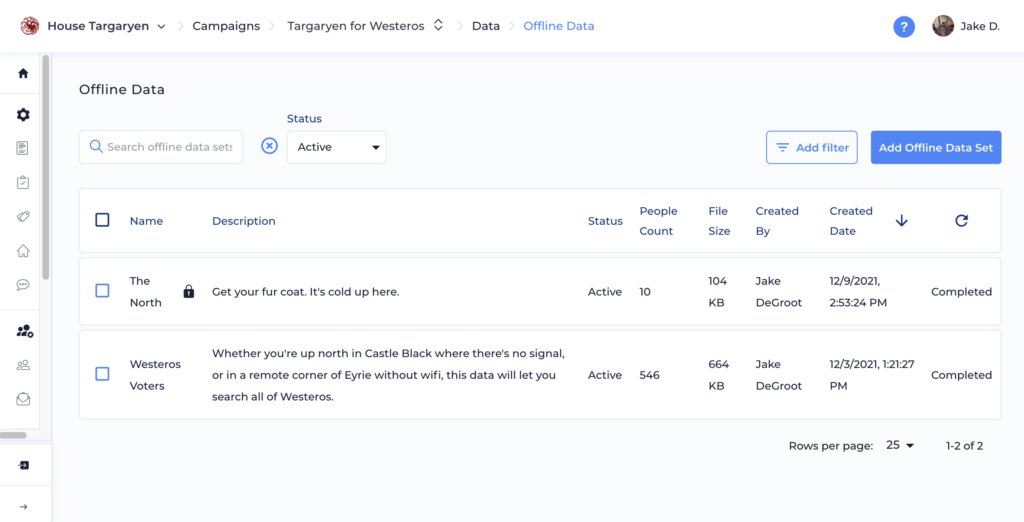Open the chat bubble icon in sidebar

point(23,285)
